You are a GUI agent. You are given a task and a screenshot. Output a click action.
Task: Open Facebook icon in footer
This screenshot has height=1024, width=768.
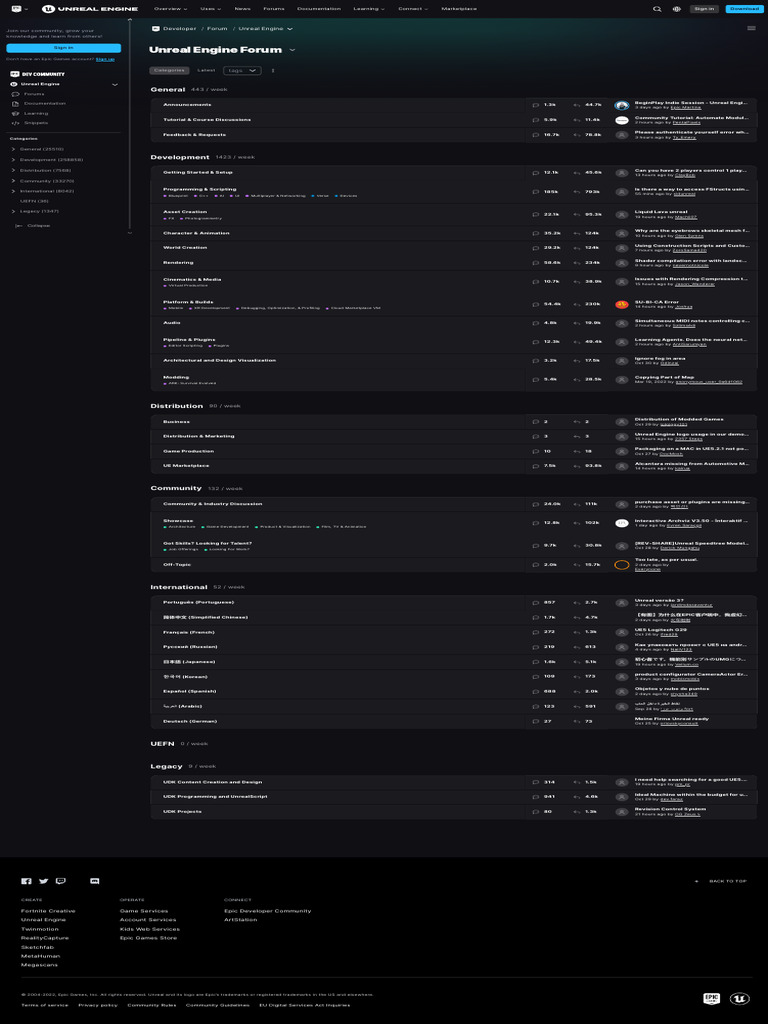click(26, 881)
